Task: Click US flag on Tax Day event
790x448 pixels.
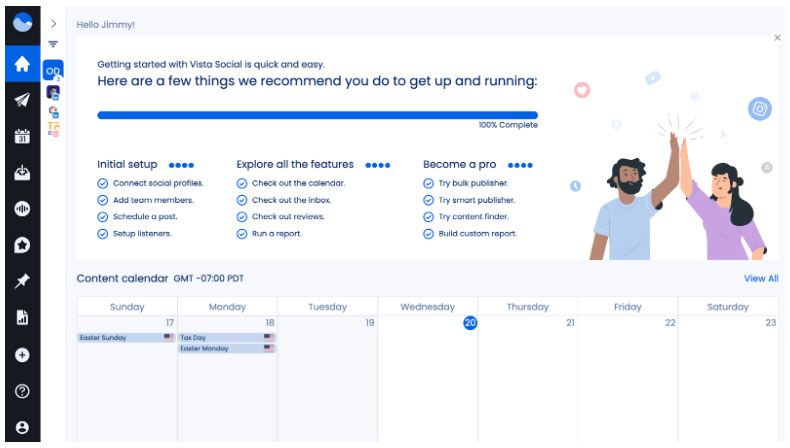Action: point(269,338)
